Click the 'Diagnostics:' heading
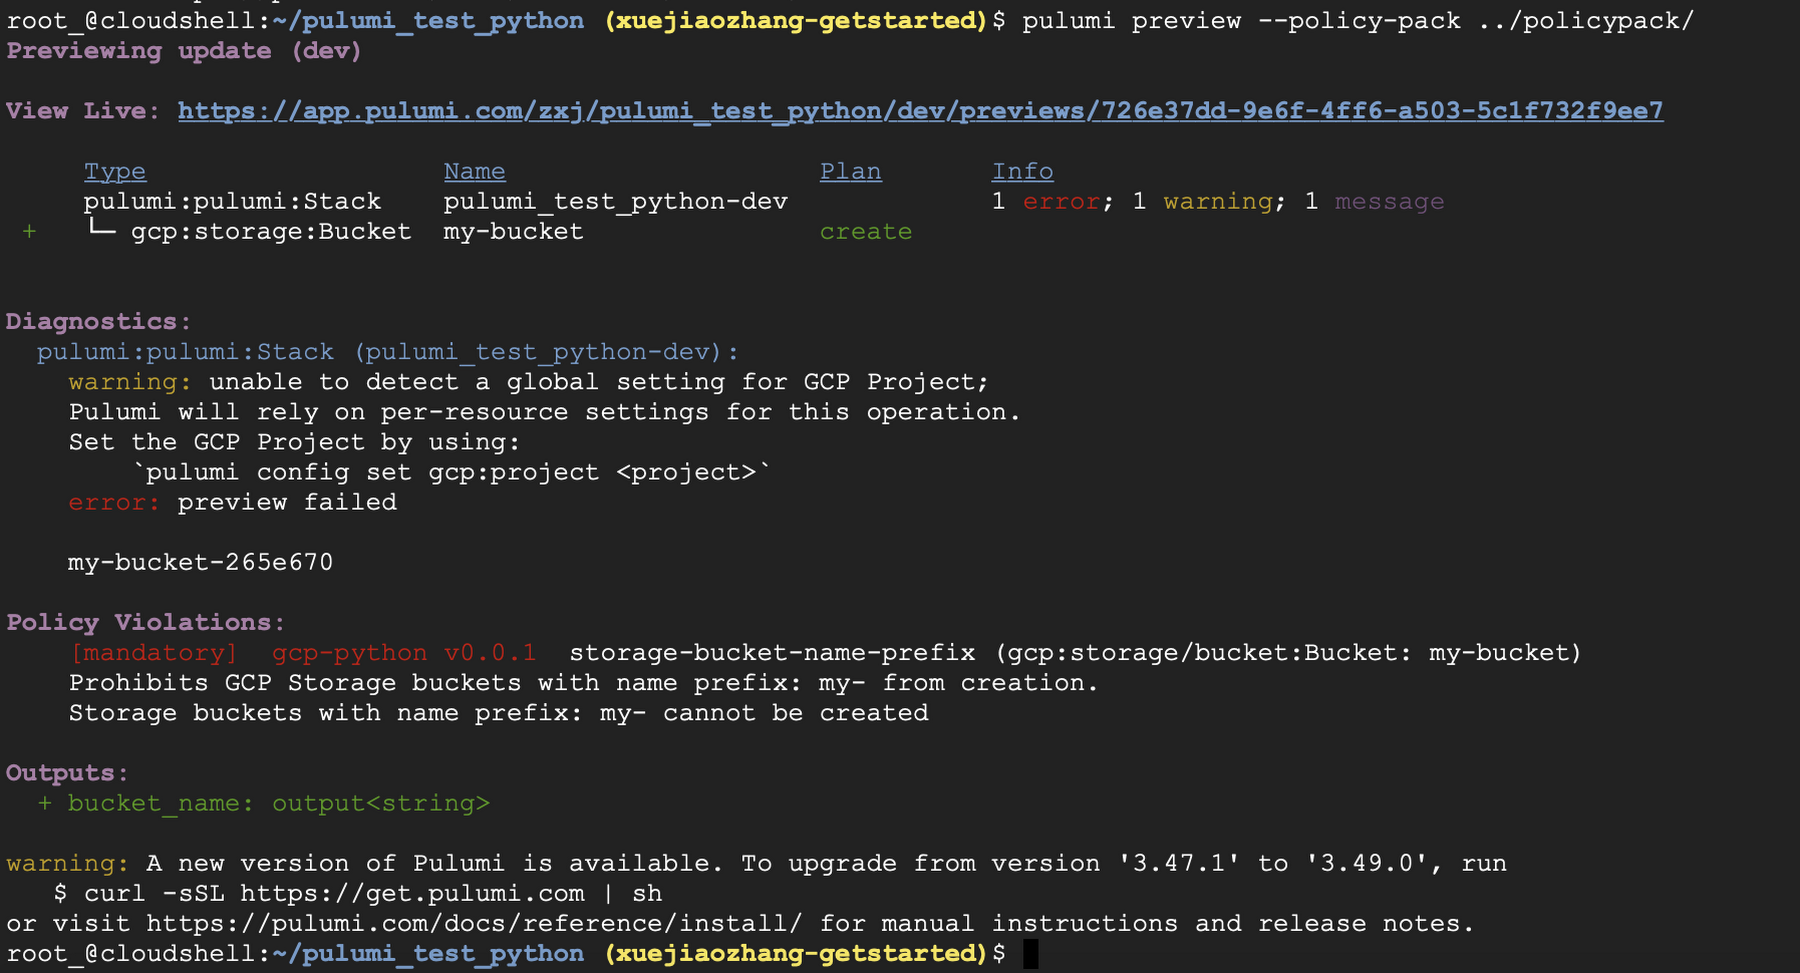 coord(98,322)
